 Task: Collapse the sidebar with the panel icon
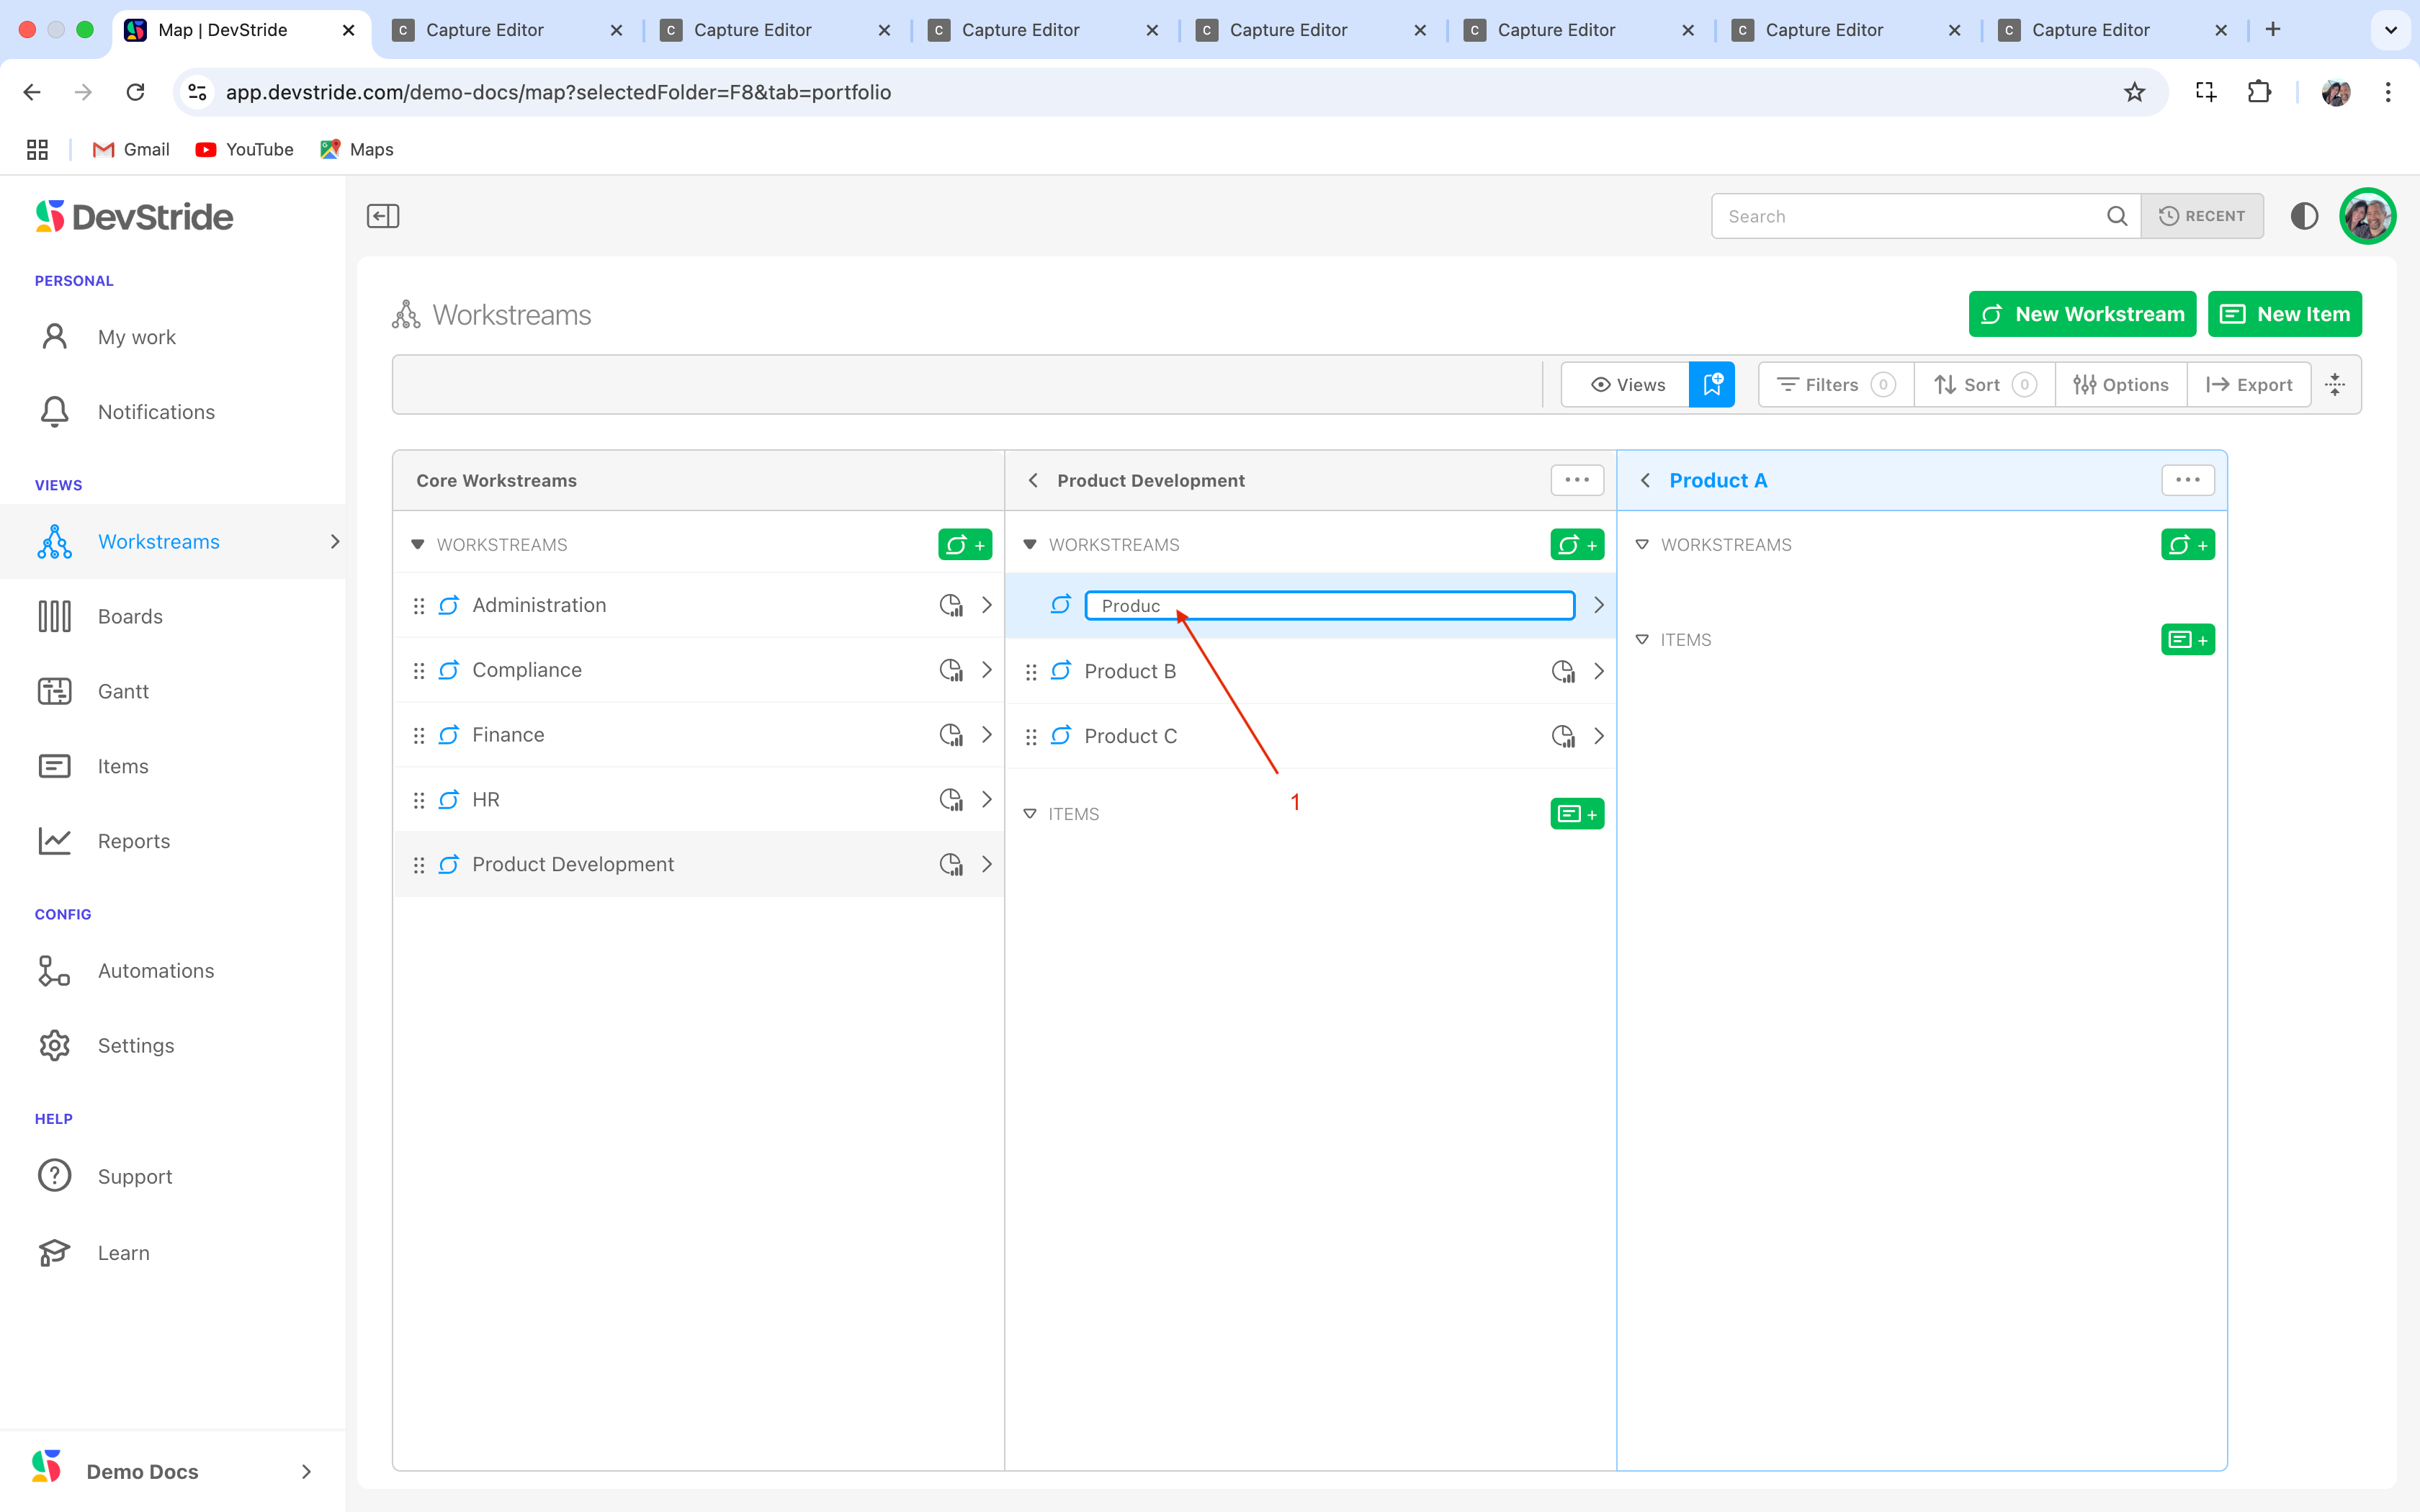pos(382,216)
